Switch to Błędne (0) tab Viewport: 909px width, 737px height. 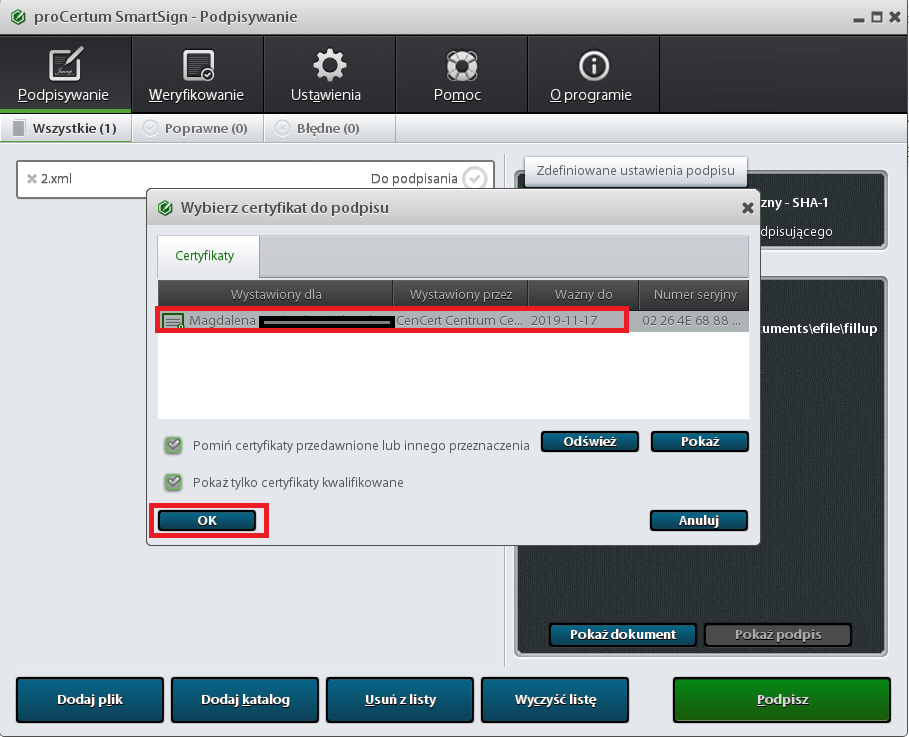[329, 128]
